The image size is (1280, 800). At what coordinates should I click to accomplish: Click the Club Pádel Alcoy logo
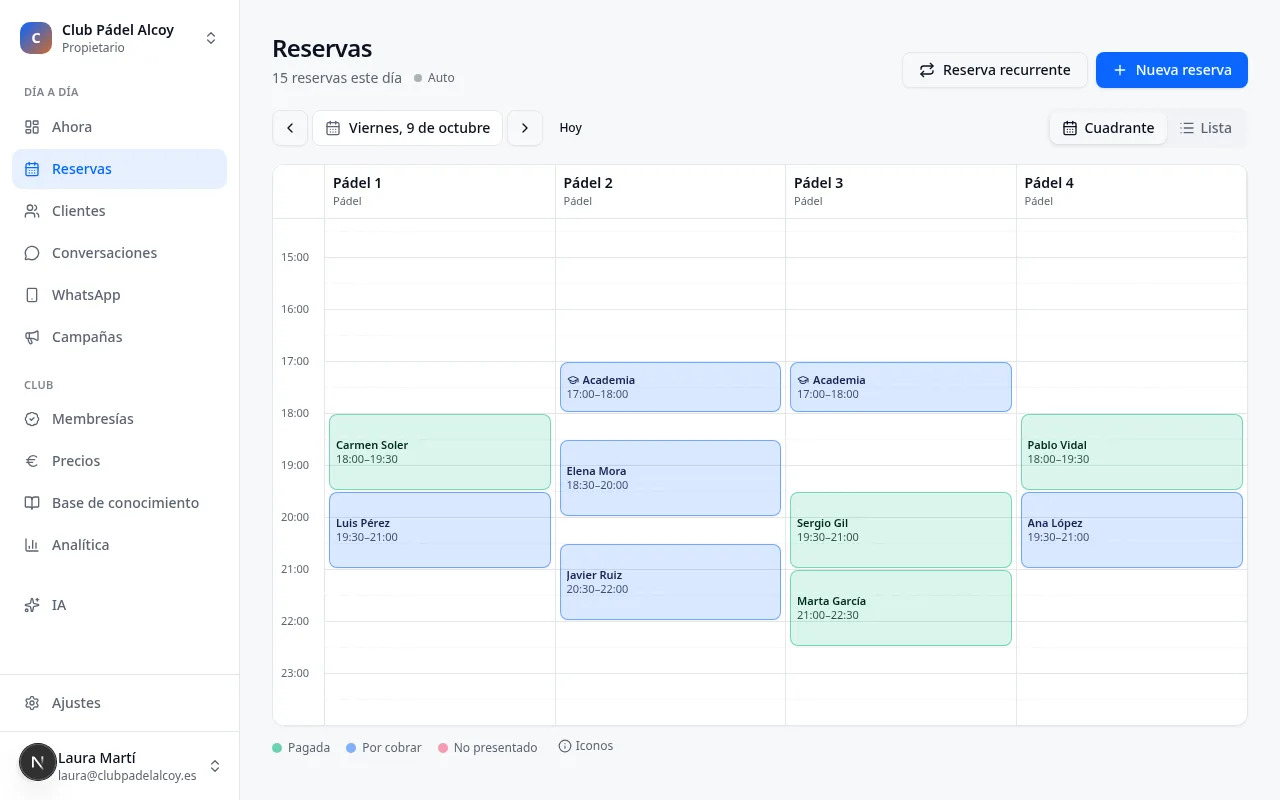pos(36,38)
